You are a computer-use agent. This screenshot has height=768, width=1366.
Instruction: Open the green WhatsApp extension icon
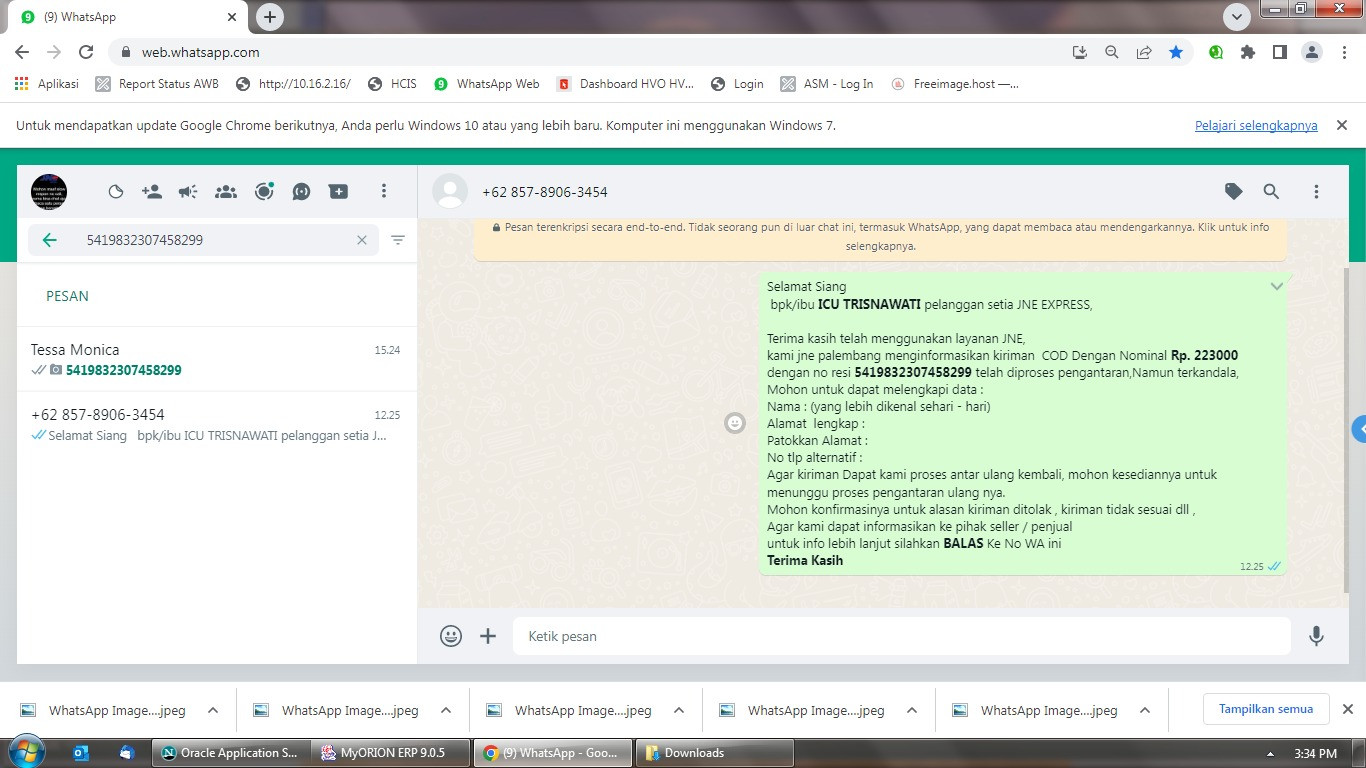tap(1216, 52)
